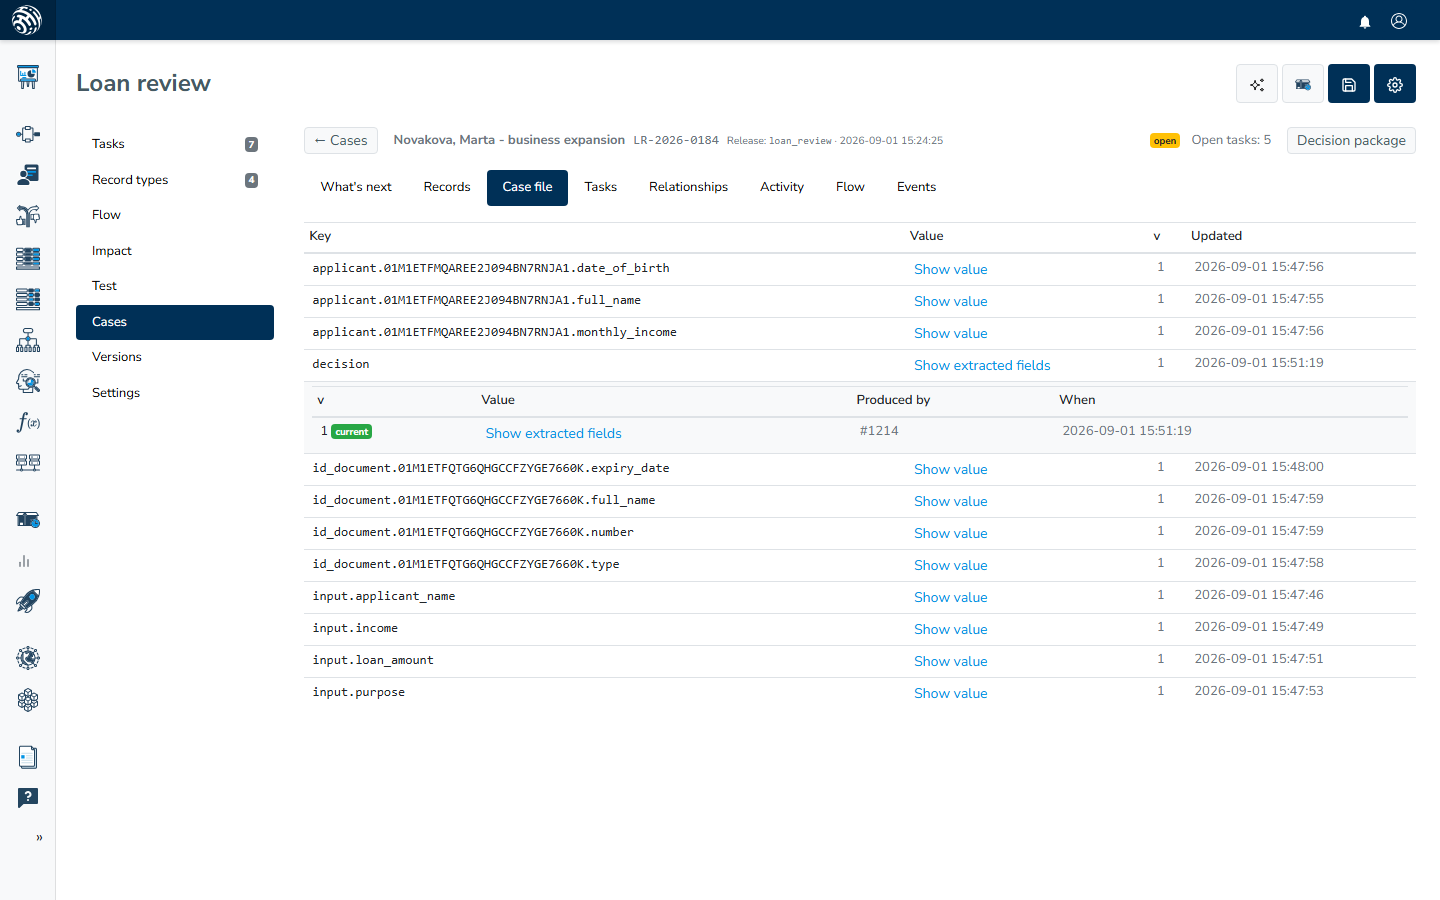Click produced-by task #1214

tap(879, 431)
